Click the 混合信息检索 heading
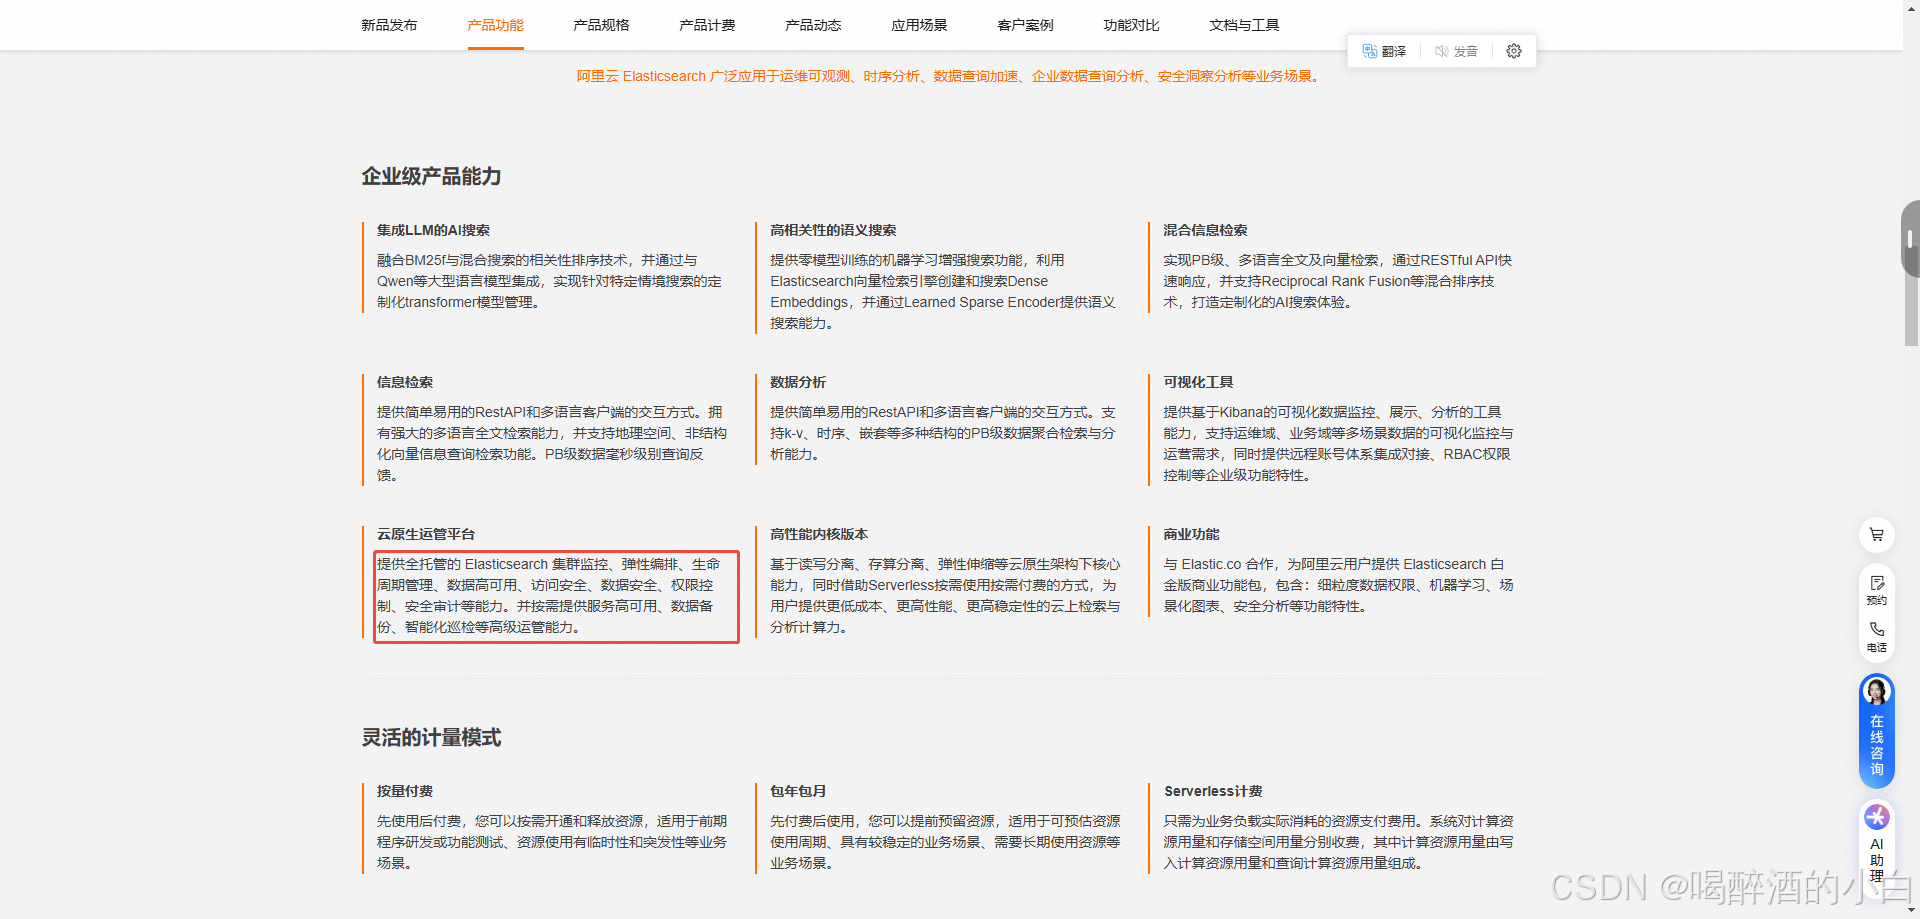 point(1205,230)
